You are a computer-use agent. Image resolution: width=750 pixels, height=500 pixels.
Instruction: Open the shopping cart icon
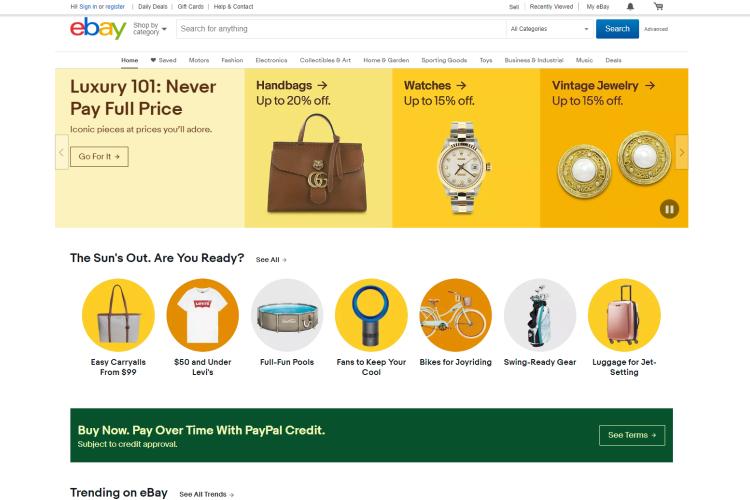point(659,7)
